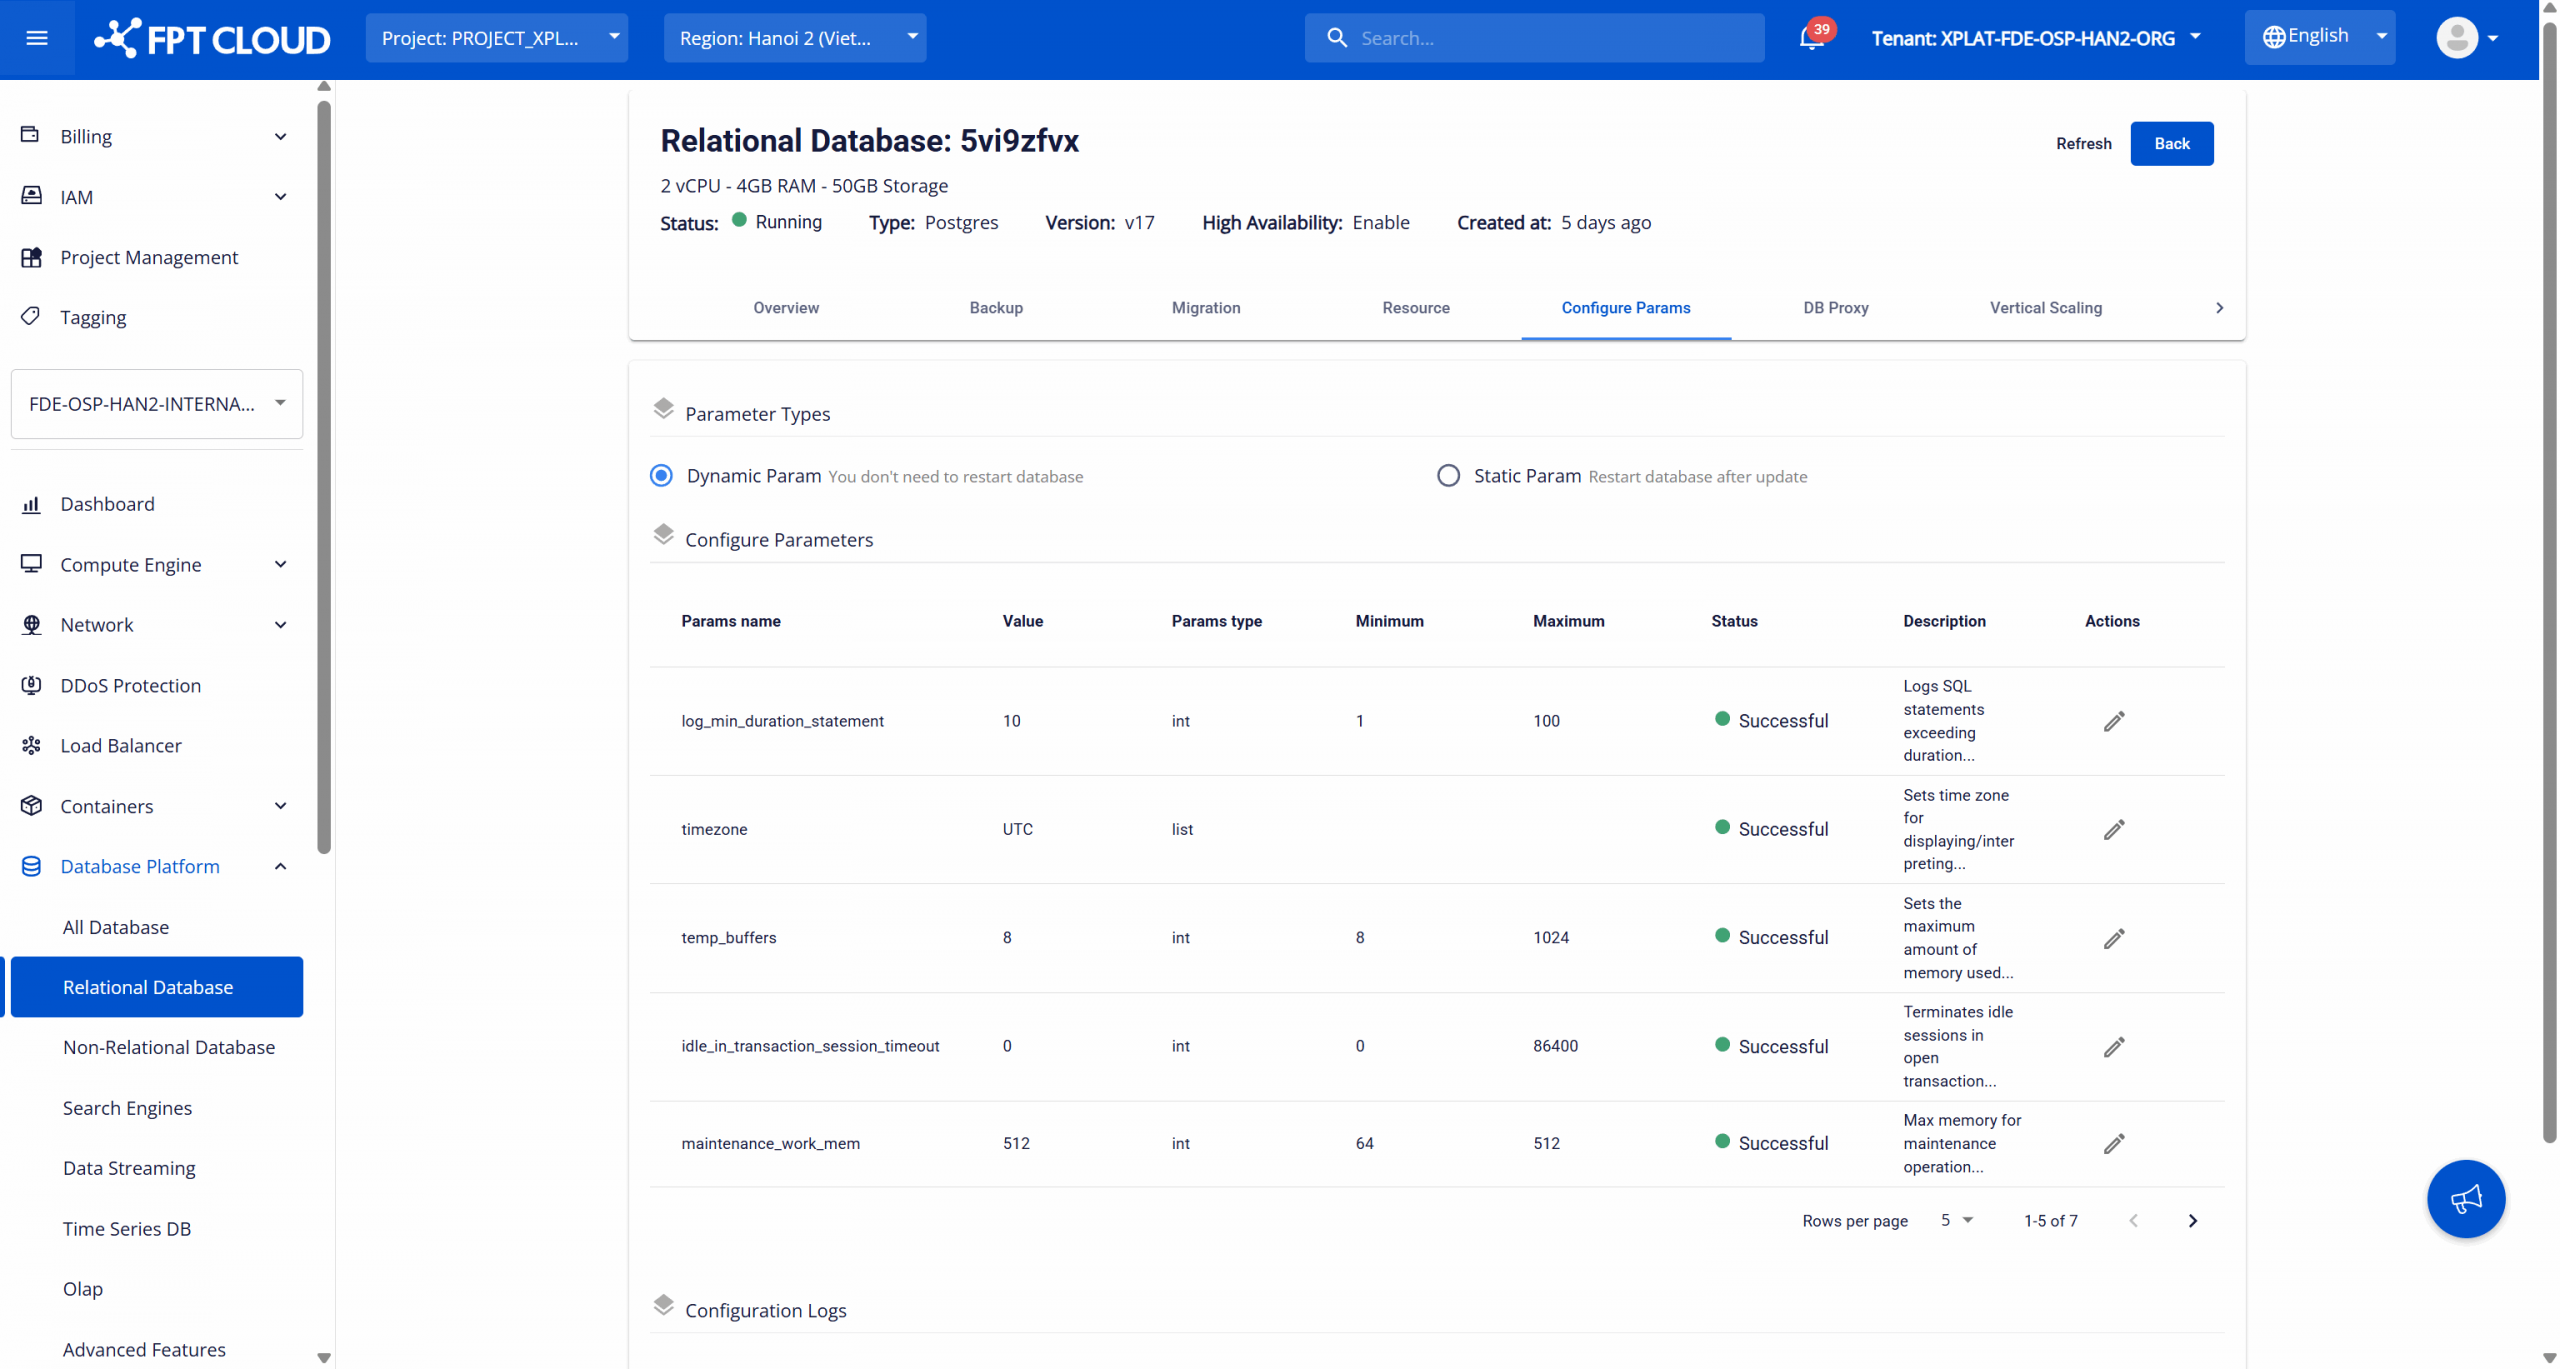Select the Static Param radio button
Viewport: 2560px width, 1369px height.
pos(1448,476)
